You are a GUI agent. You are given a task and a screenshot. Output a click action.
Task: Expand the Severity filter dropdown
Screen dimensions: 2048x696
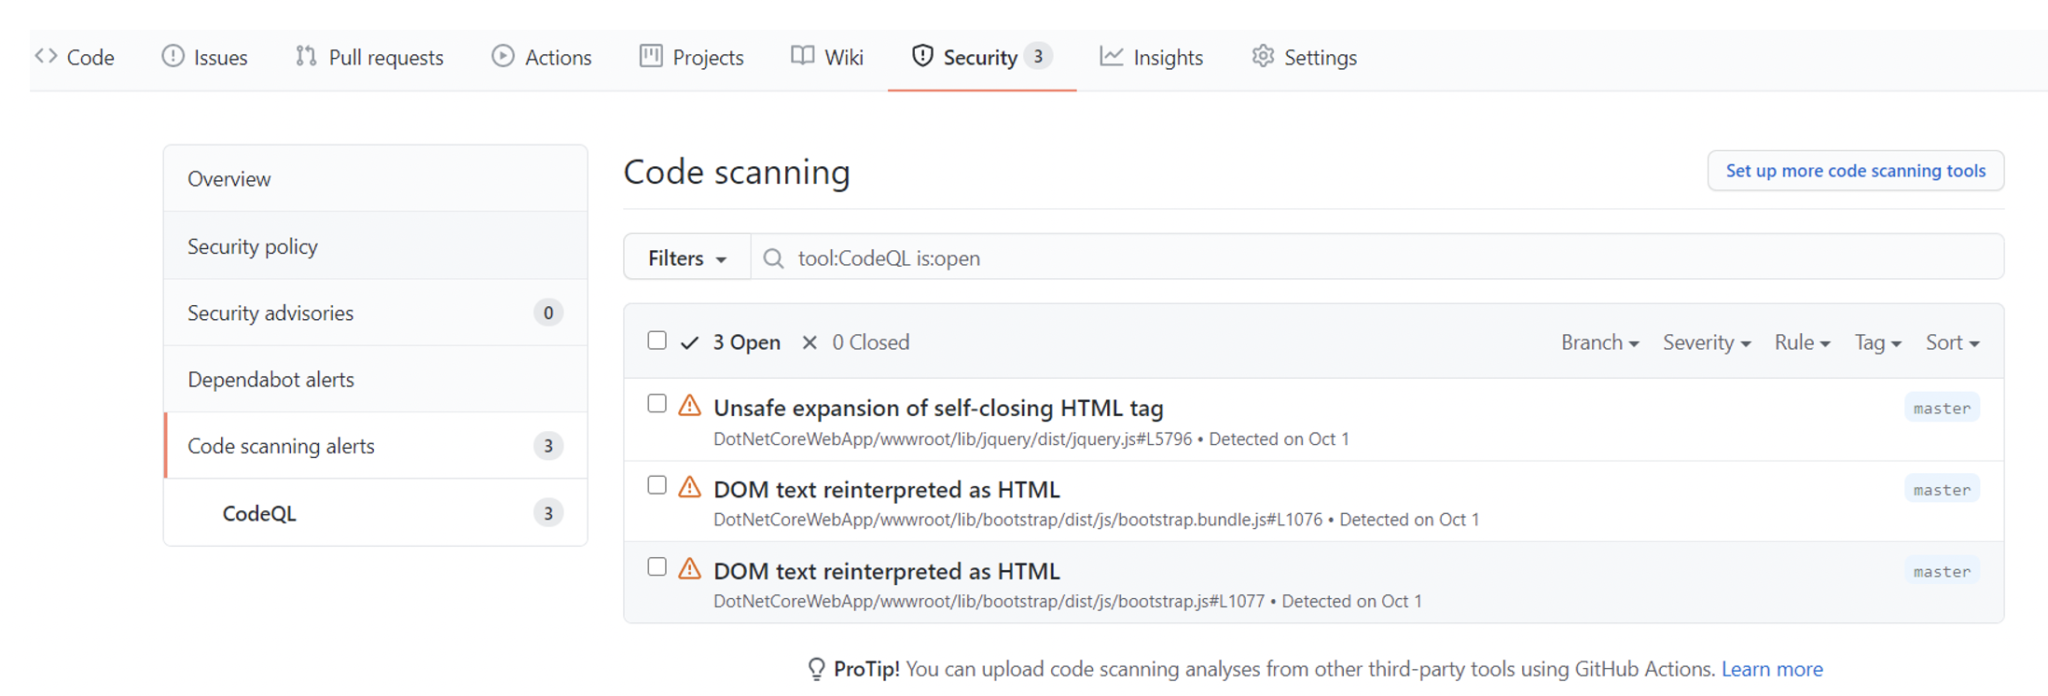[1706, 343]
